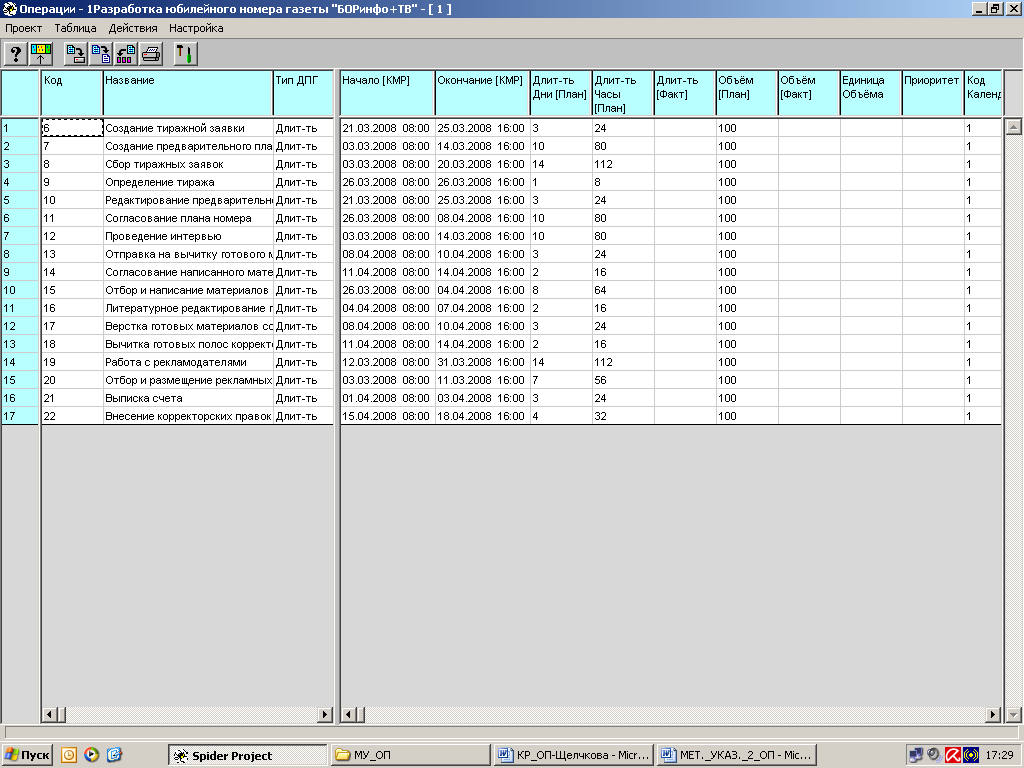Click end date cell 18.04.2008 16:00
This screenshot has height=768, width=1024.
coord(483,416)
